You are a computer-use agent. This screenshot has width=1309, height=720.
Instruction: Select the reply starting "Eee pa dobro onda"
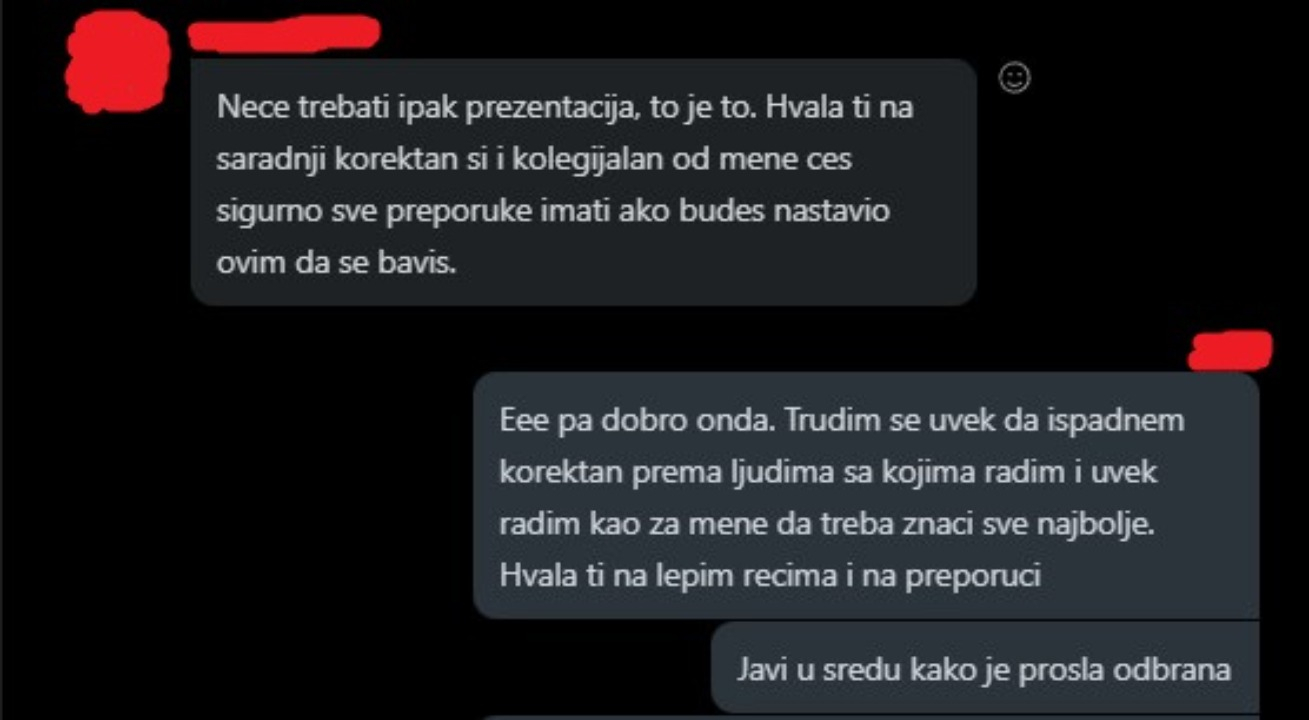tap(866, 495)
